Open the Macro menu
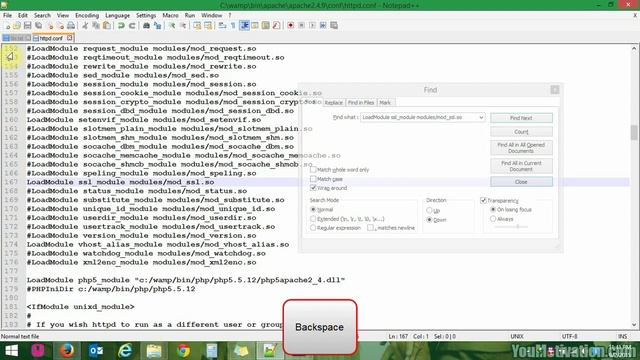 pyautogui.click(x=171, y=15)
